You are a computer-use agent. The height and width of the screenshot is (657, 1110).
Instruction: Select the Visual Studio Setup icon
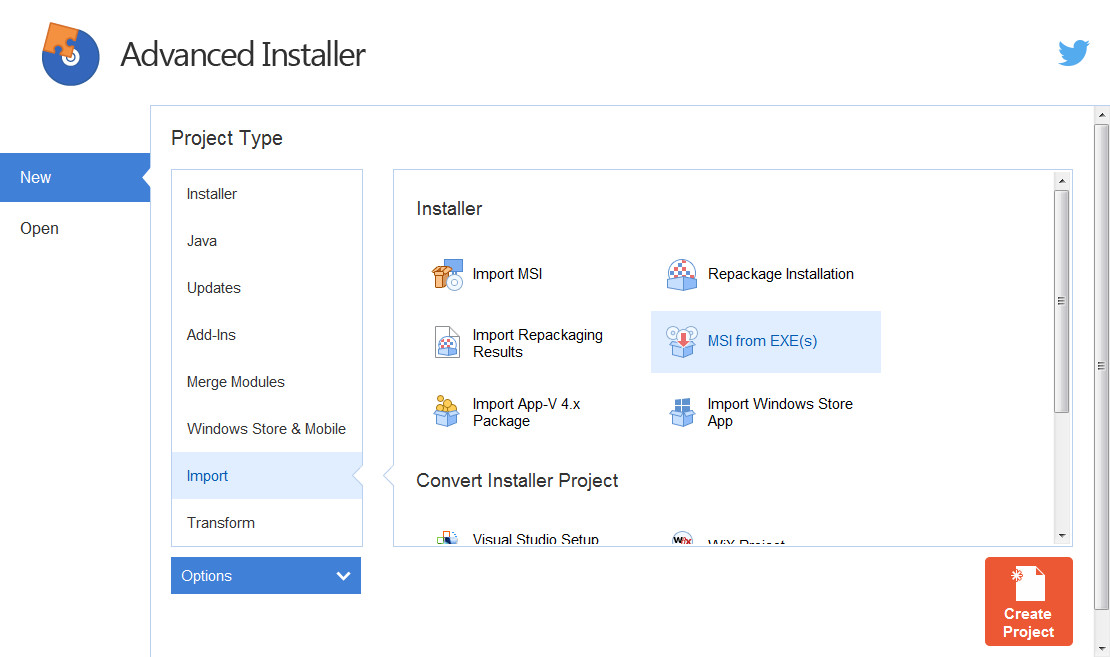447,538
